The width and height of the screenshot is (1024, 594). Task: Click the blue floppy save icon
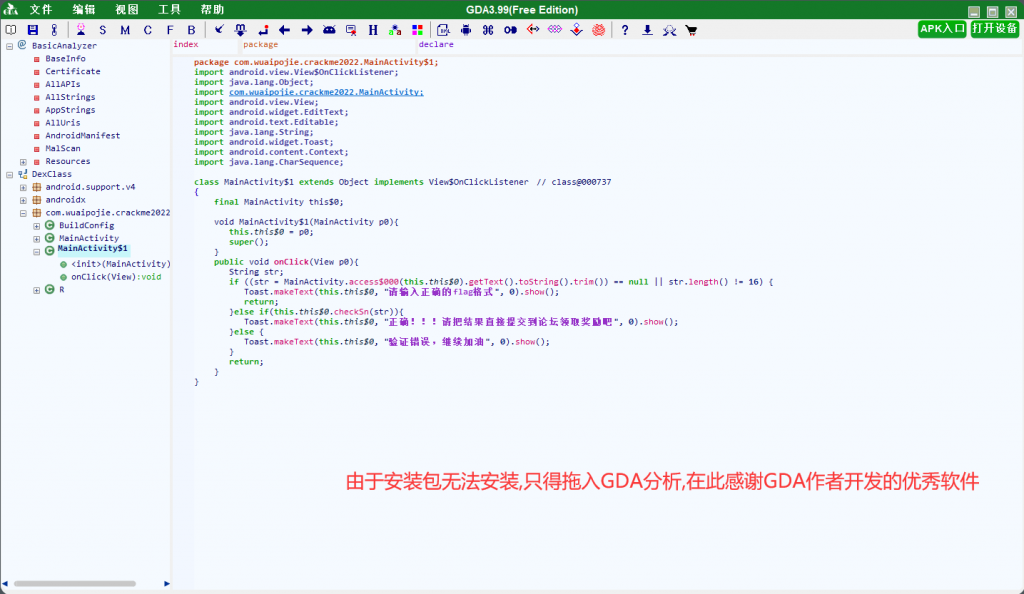coord(33,30)
